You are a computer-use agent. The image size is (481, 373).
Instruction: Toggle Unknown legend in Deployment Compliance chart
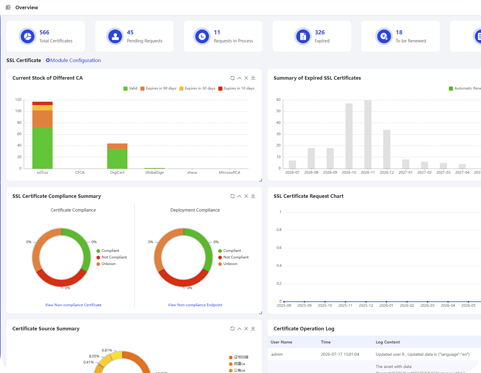coord(228,264)
